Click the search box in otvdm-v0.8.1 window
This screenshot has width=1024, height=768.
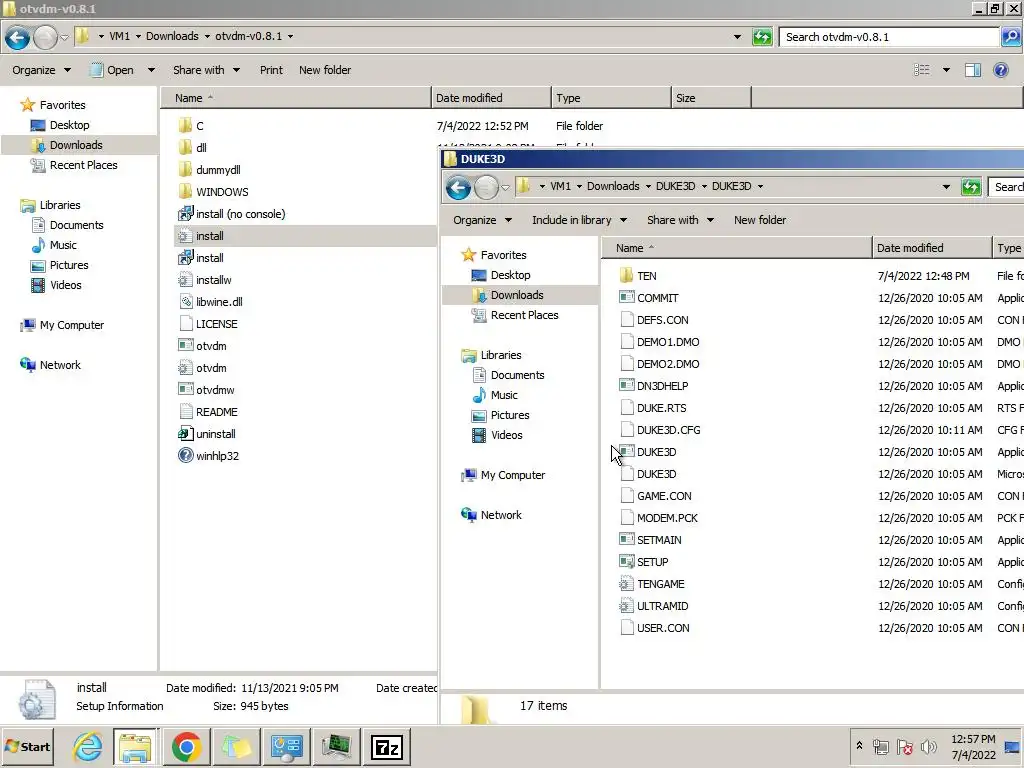pyautogui.click(x=889, y=37)
